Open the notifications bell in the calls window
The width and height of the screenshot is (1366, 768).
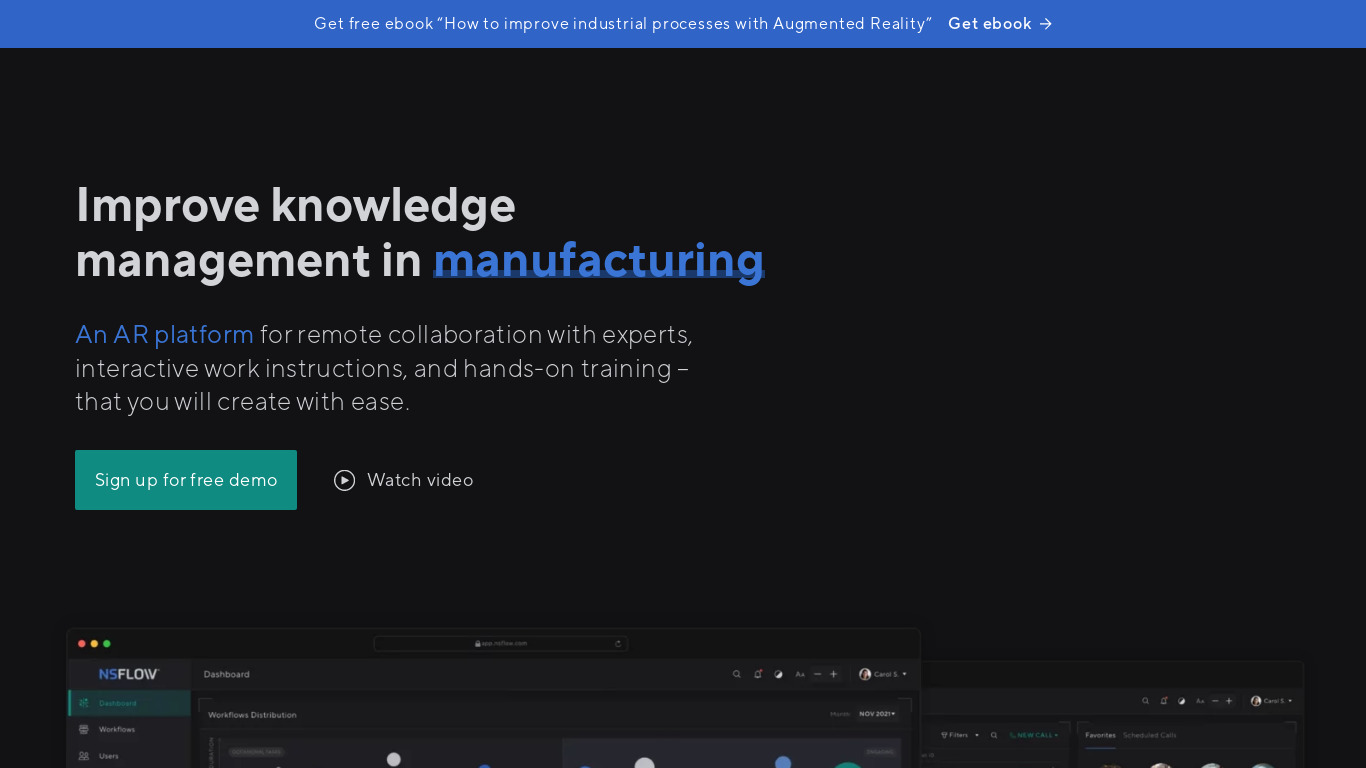tap(1164, 701)
